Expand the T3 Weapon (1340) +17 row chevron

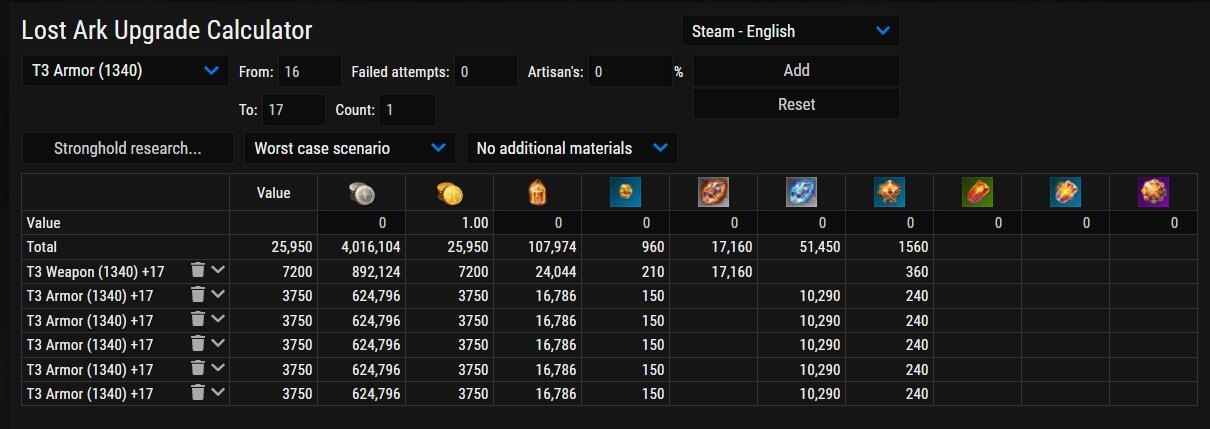(218, 270)
